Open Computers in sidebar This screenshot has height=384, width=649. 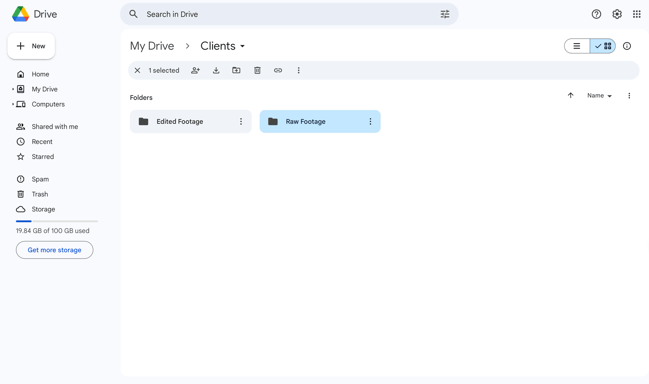tap(48, 104)
